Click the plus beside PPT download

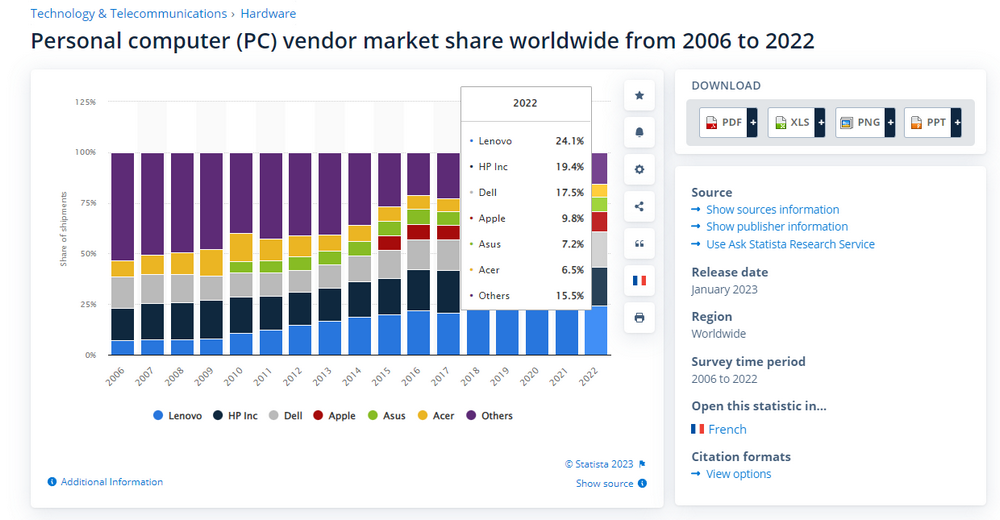coord(957,123)
